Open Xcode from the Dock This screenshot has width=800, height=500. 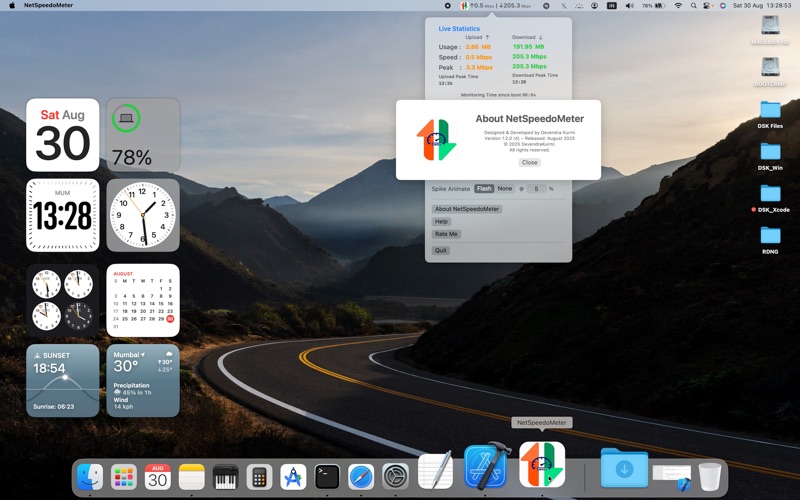[x=487, y=465]
